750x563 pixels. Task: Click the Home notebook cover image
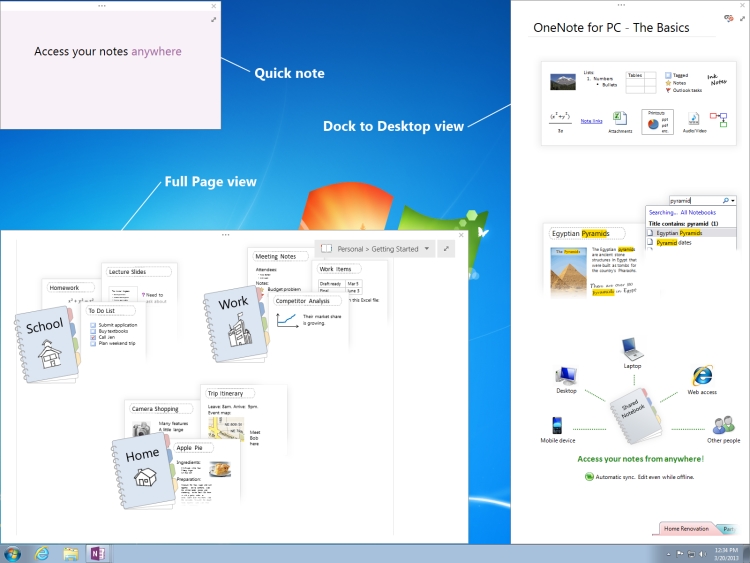pyautogui.click(x=144, y=471)
